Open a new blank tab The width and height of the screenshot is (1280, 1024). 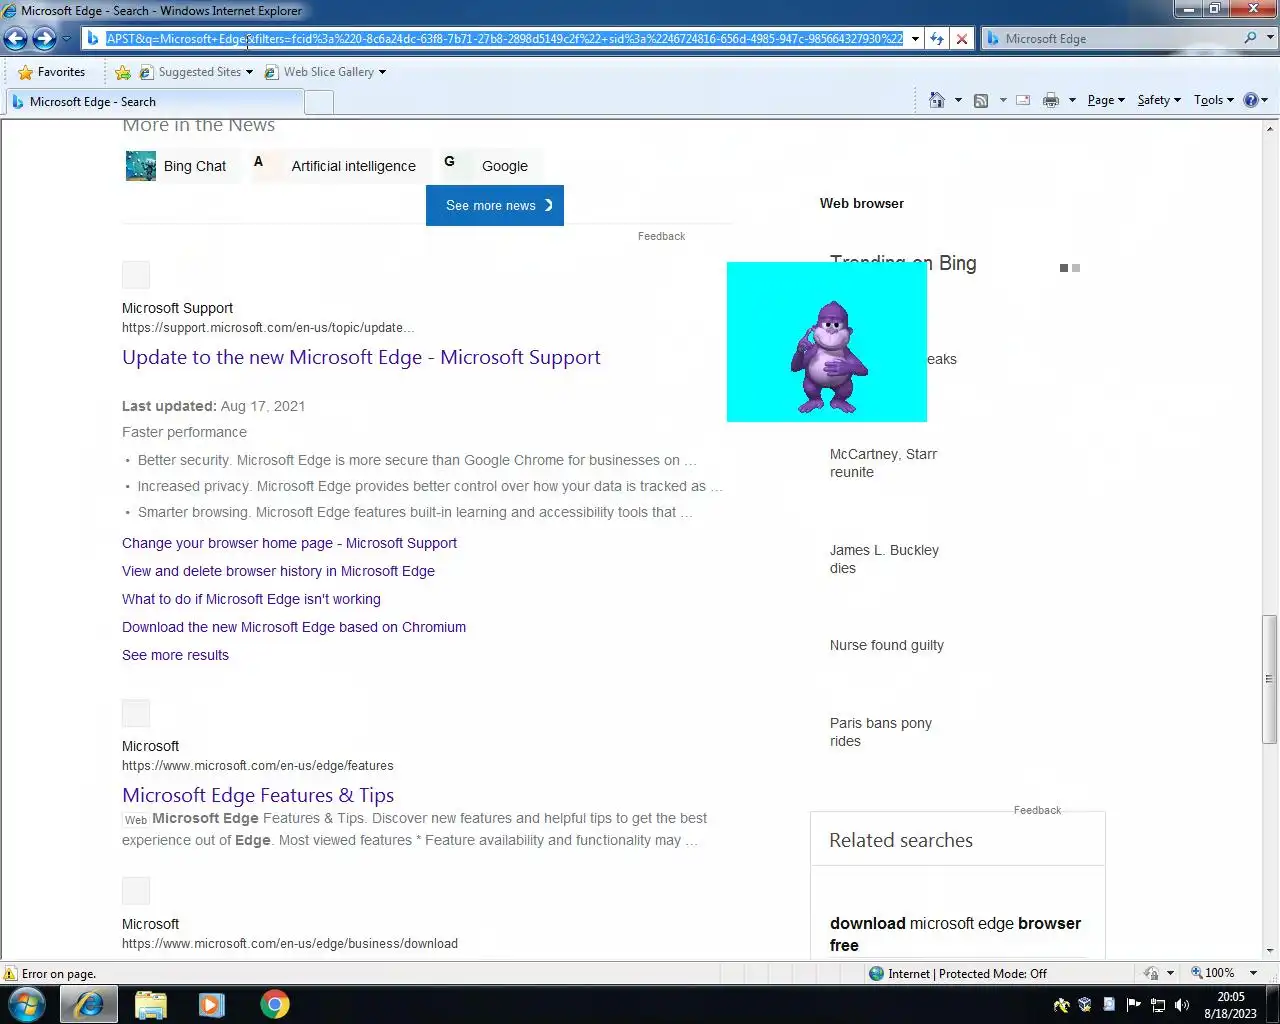pyautogui.click(x=319, y=102)
